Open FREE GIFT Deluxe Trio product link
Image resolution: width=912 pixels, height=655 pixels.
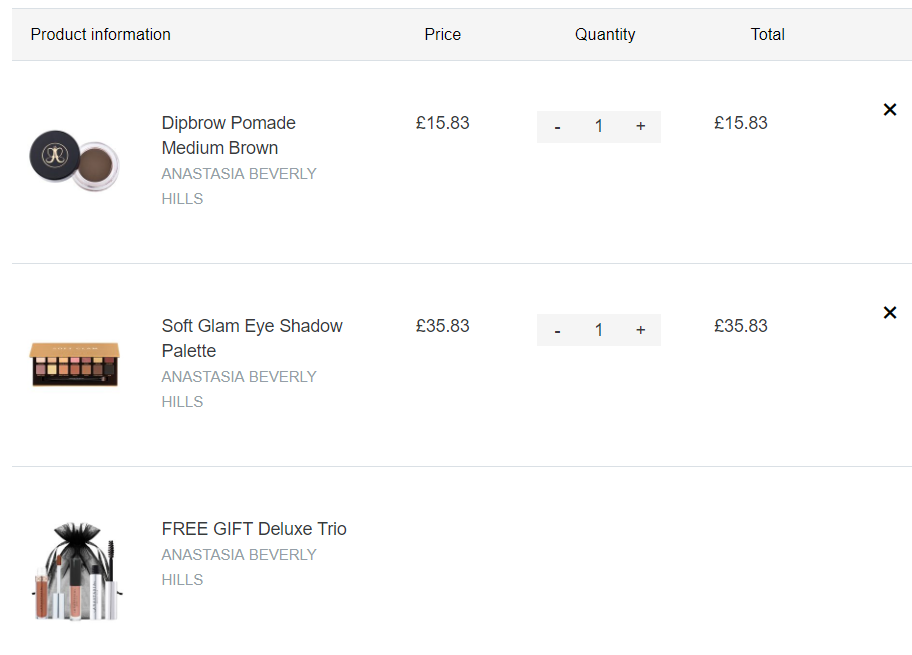[x=254, y=529]
